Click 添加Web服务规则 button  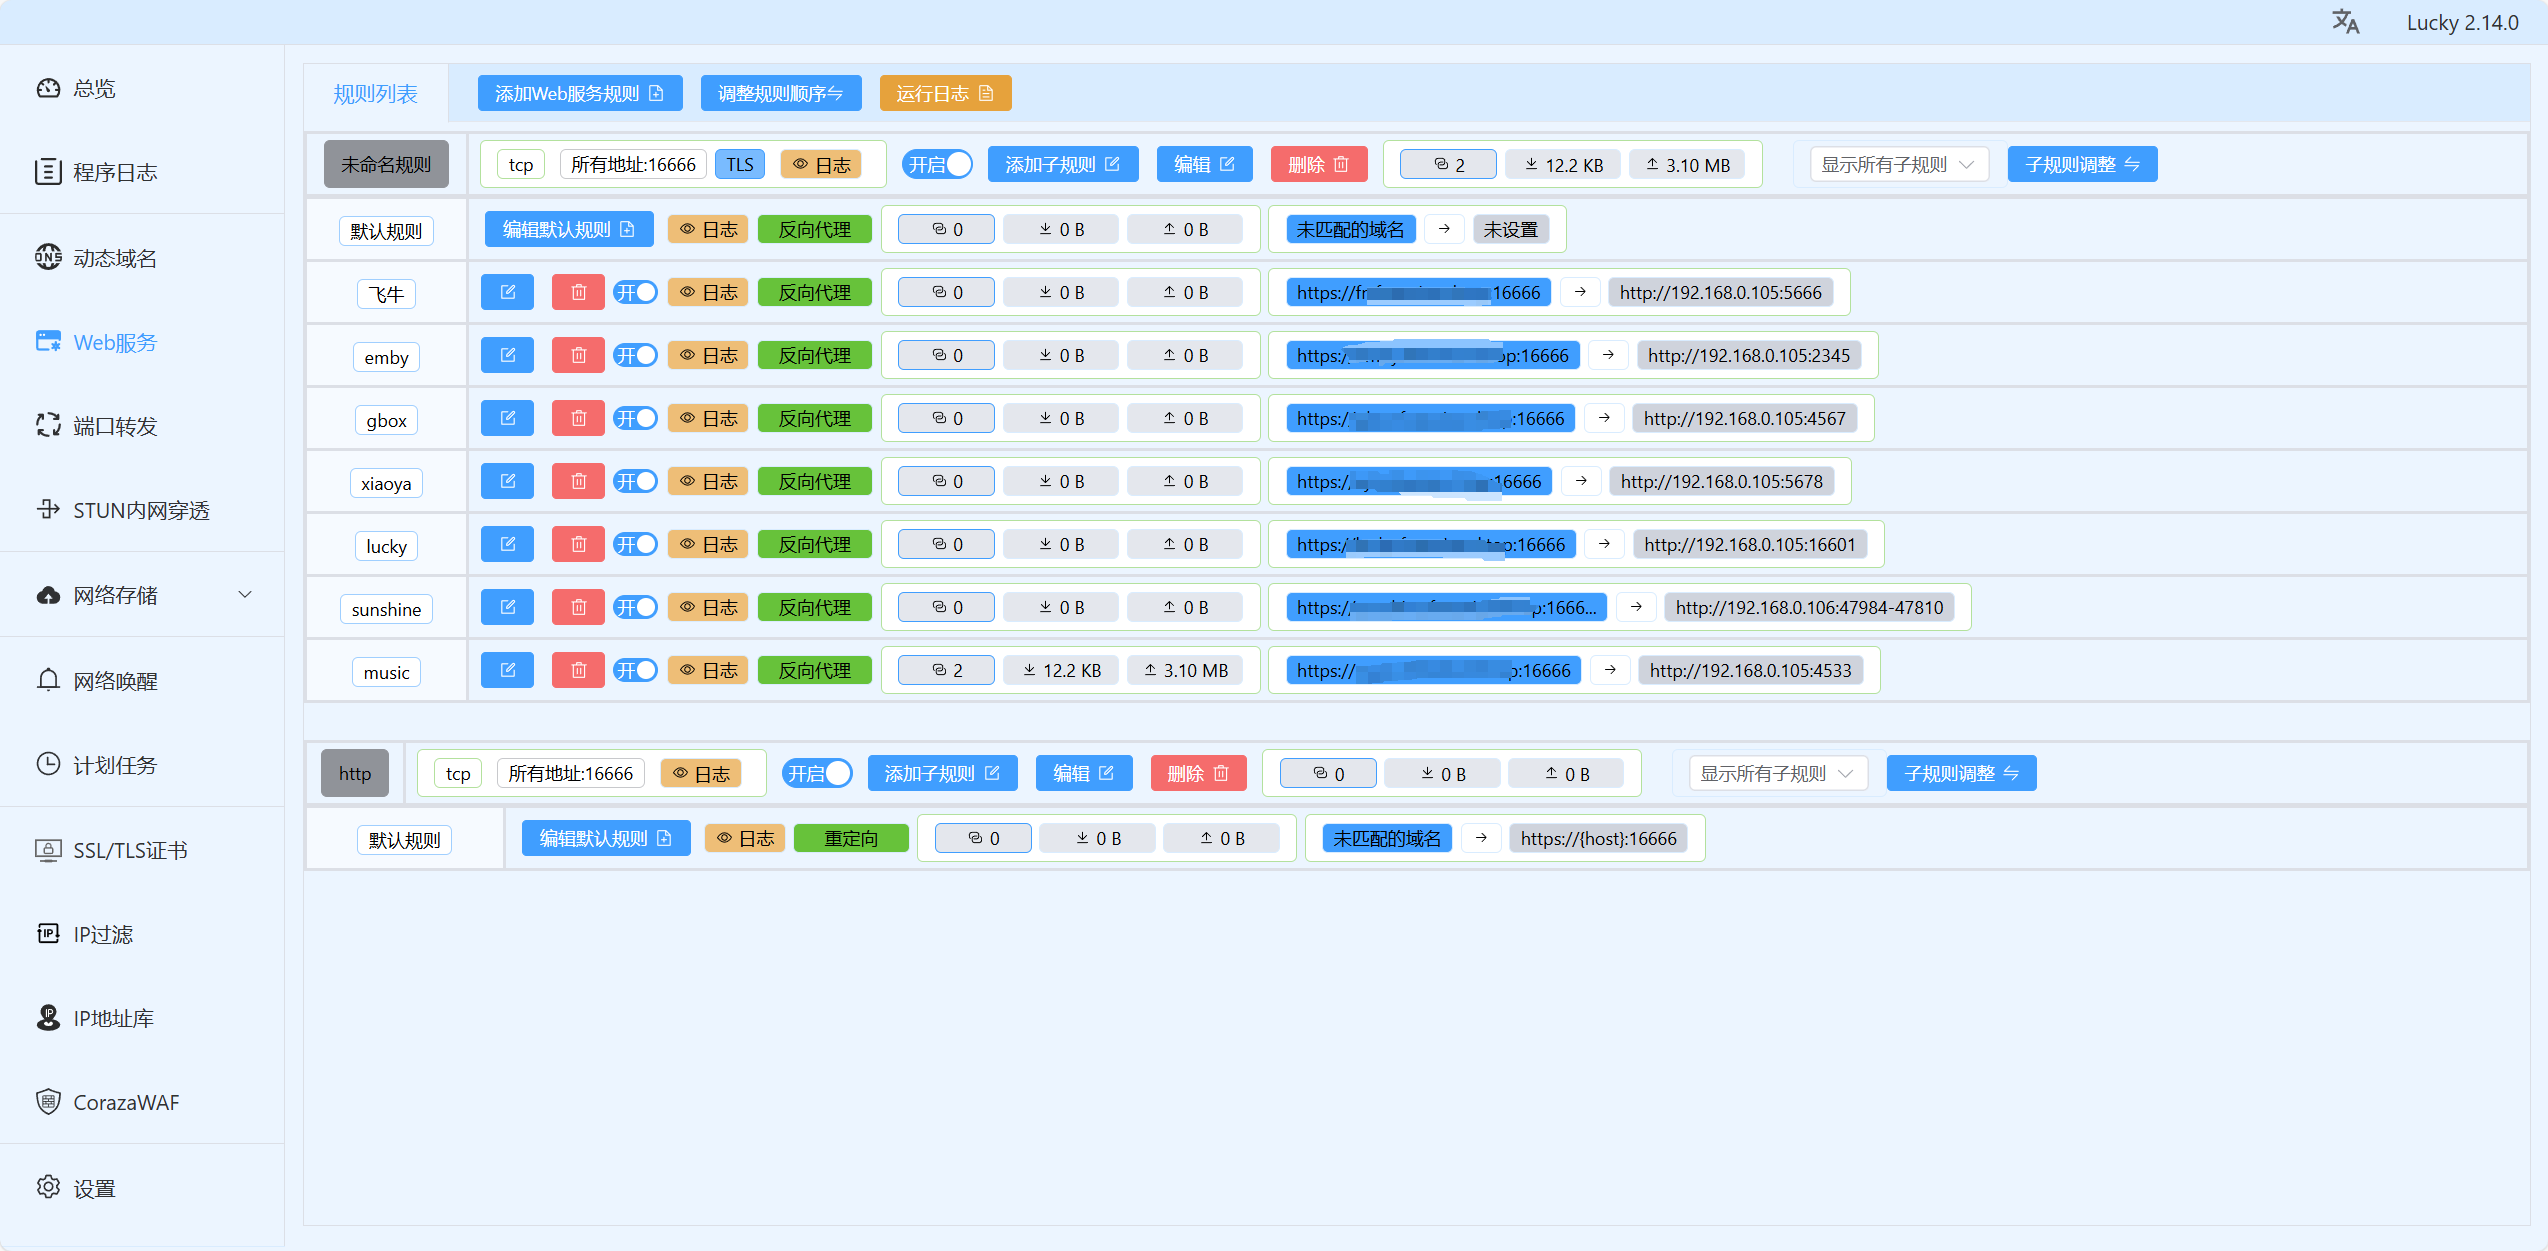[580, 93]
